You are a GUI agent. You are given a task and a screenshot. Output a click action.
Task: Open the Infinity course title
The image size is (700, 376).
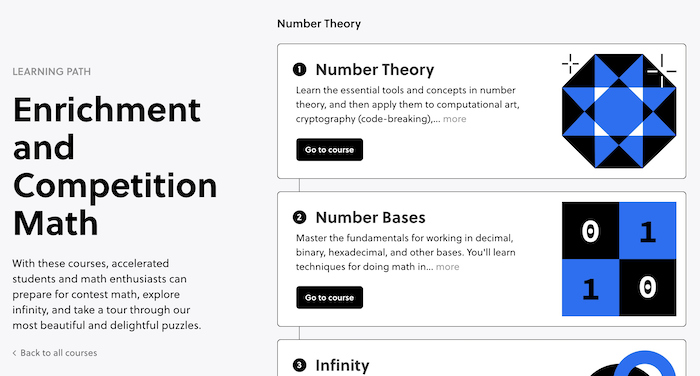click(342, 365)
